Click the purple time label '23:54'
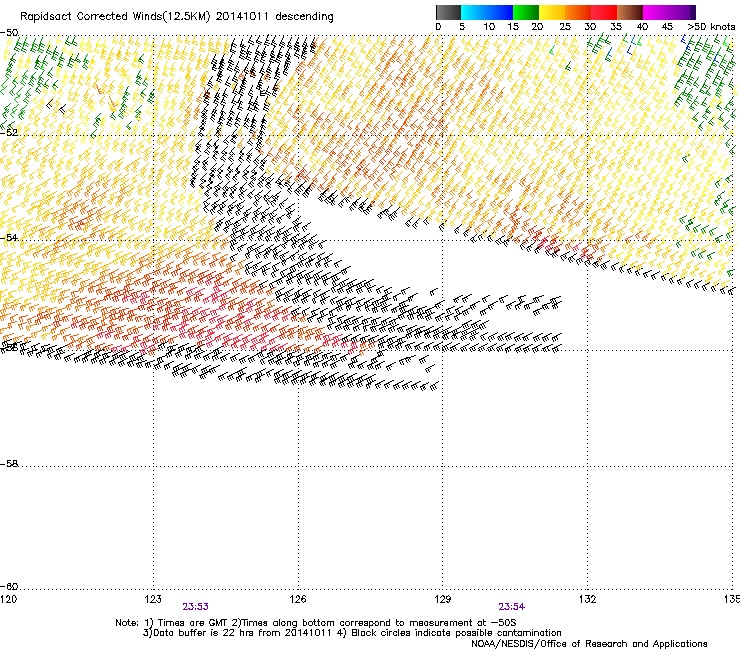Image resolution: width=740 pixels, height=650 pixels. pos(512,607)
